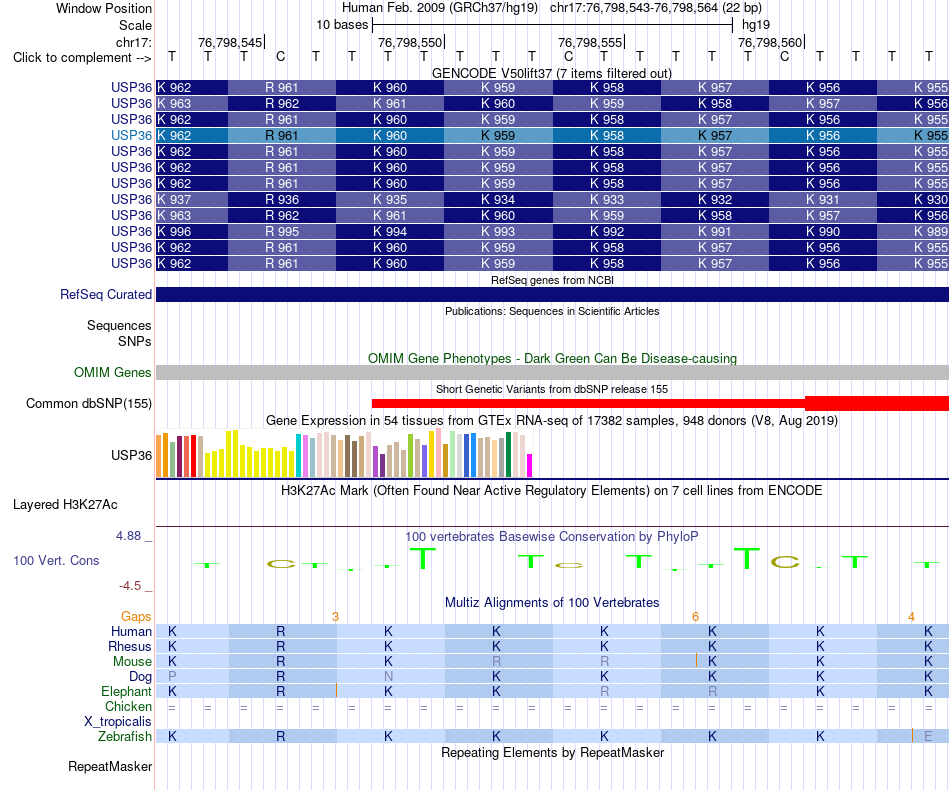Select the Rhesus species label
Viewport: 950px width, 790px height.
[x=130, y=646]
